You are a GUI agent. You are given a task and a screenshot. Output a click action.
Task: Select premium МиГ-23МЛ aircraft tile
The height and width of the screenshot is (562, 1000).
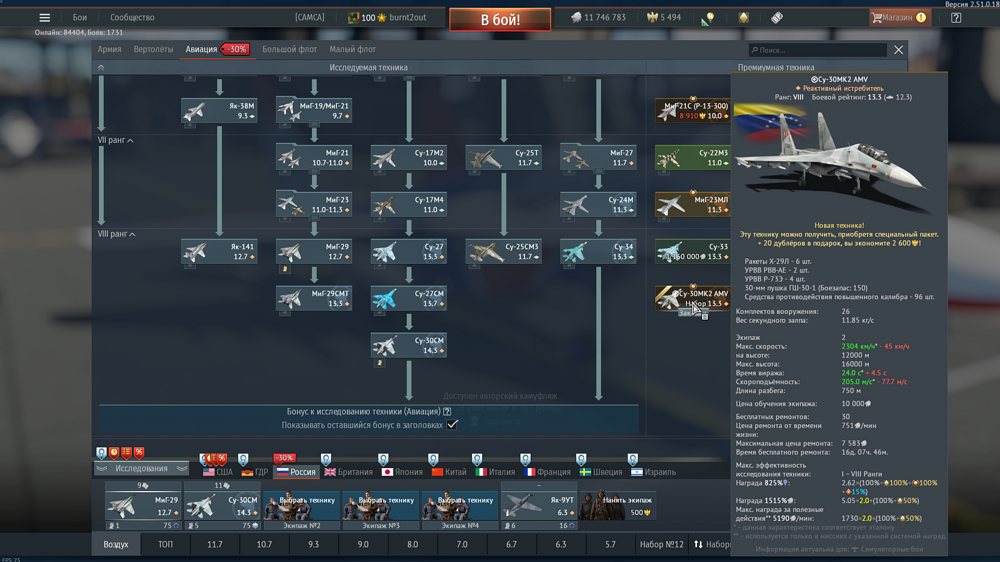point(692,205)
